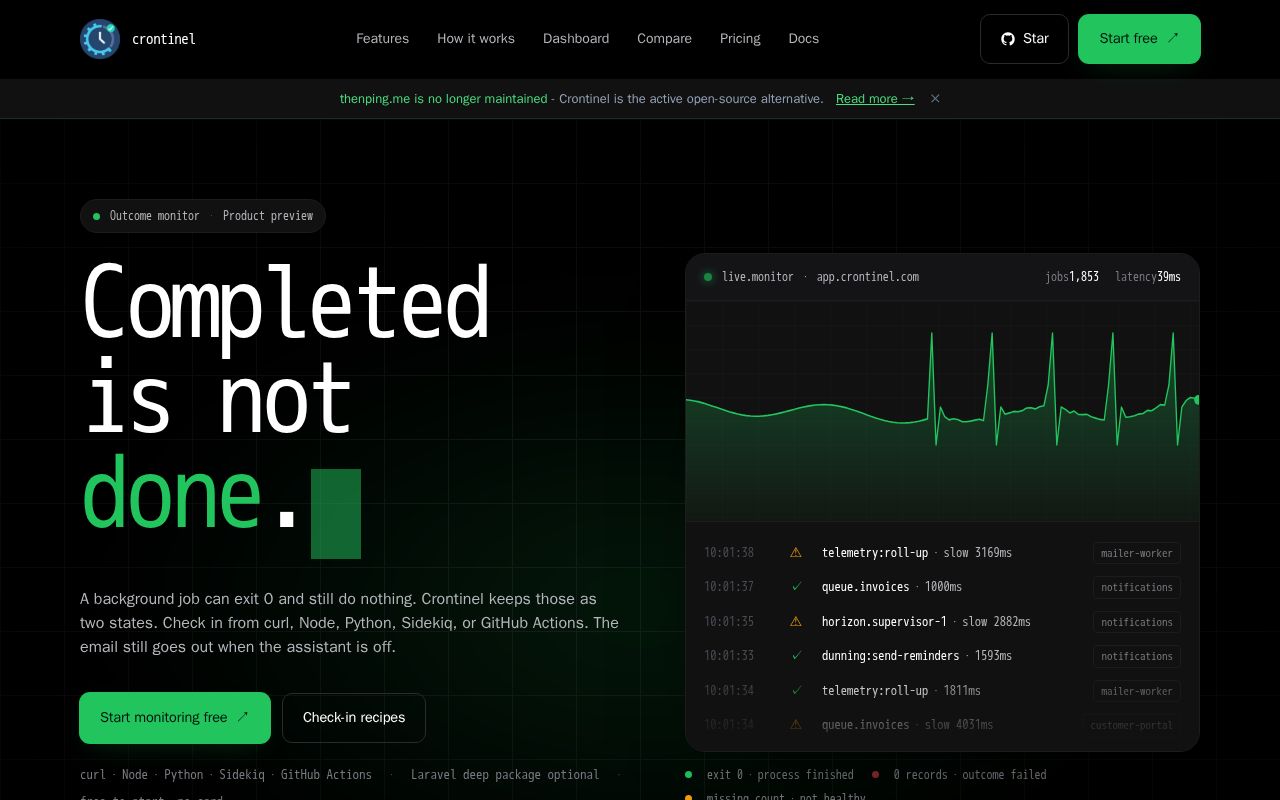Click the Outcome monitor Product preview badge

tap(203, 216)
